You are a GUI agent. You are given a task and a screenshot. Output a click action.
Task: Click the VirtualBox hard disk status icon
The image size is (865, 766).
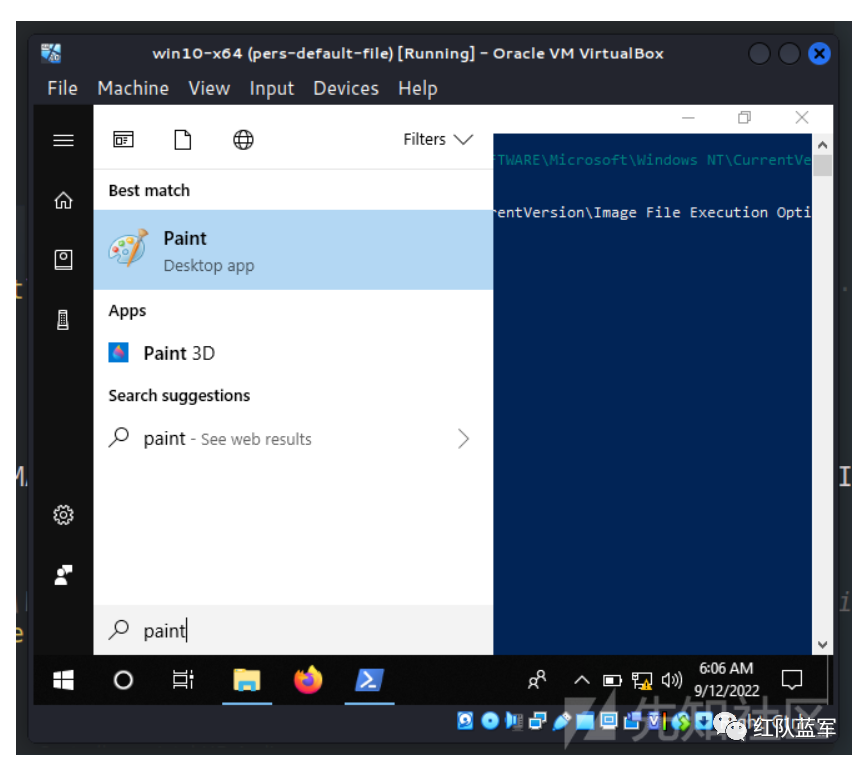coord(466,720)
